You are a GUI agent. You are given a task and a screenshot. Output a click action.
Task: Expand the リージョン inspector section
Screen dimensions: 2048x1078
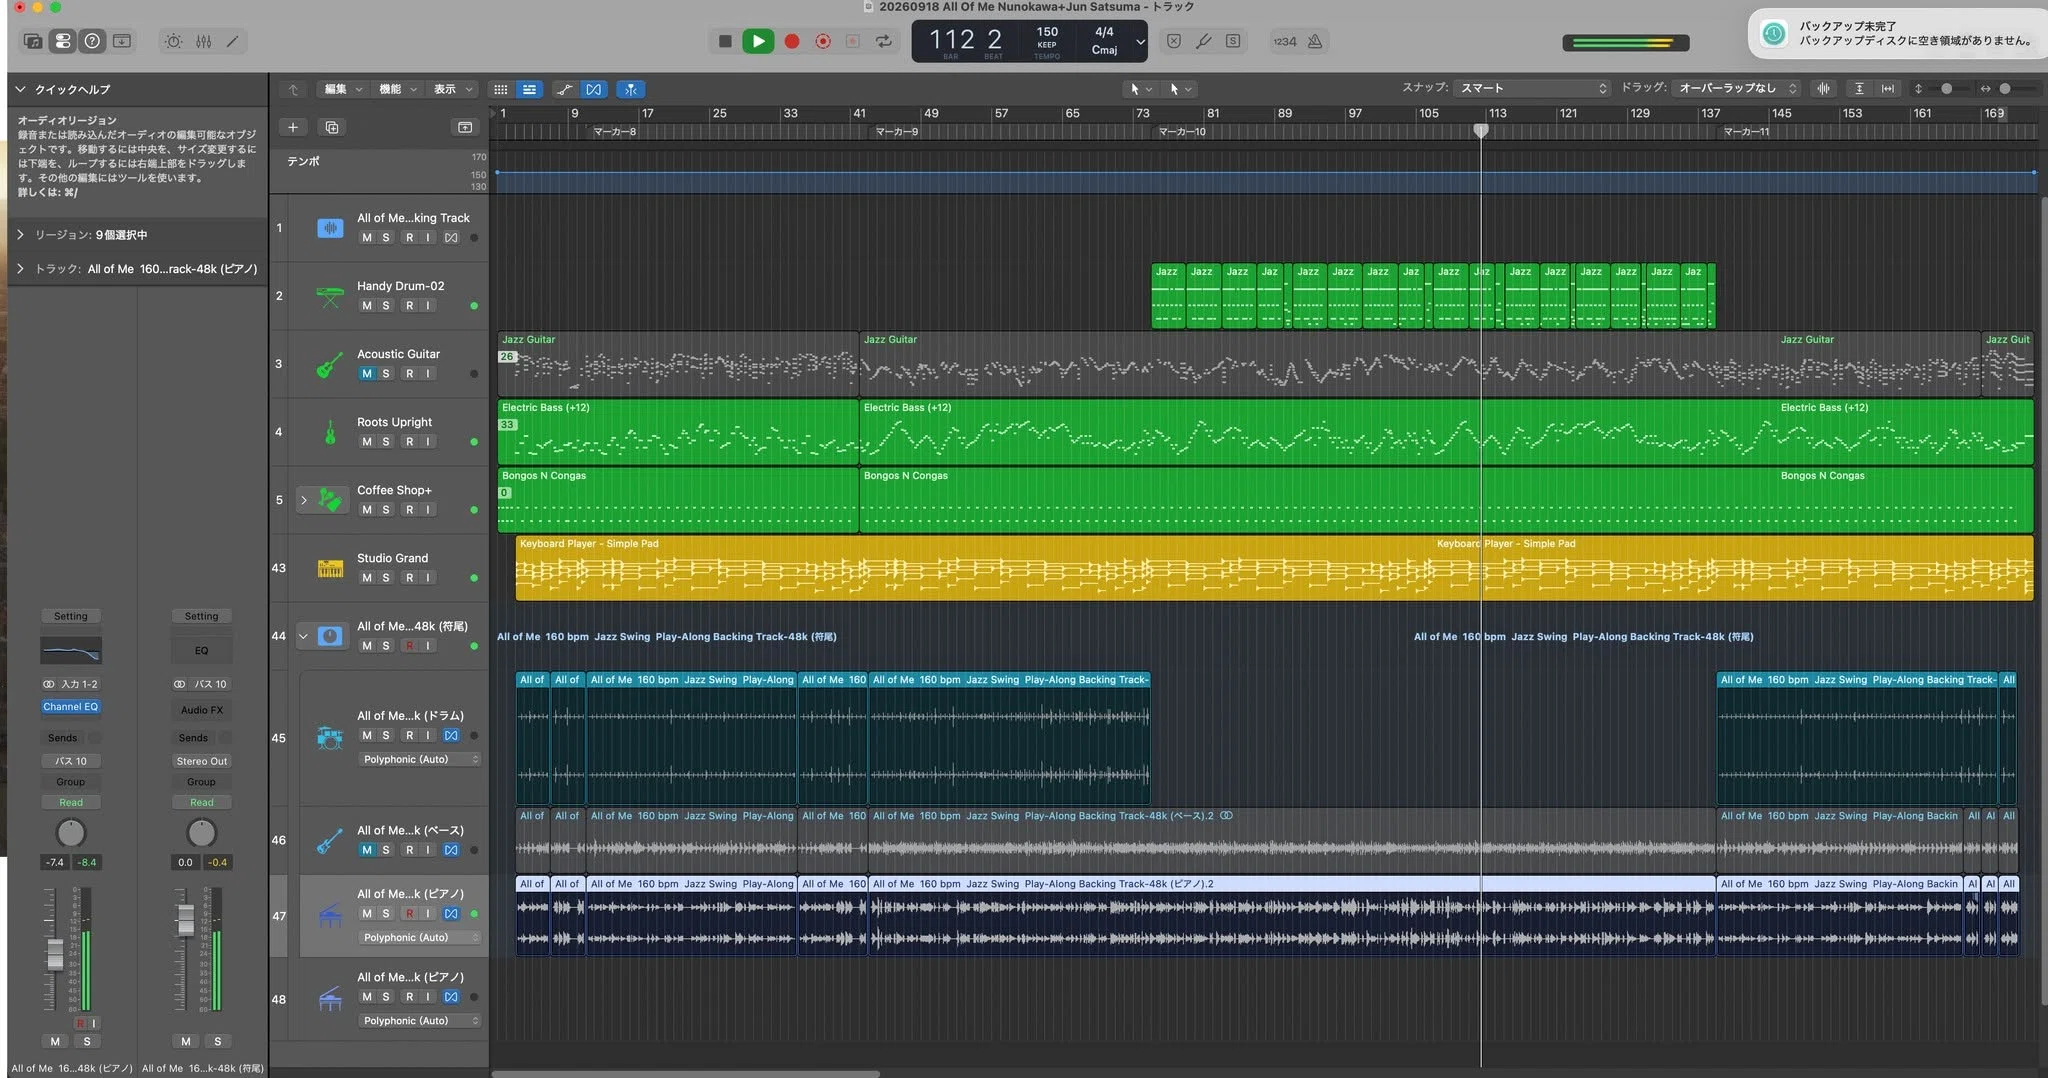tap(20, 234)
